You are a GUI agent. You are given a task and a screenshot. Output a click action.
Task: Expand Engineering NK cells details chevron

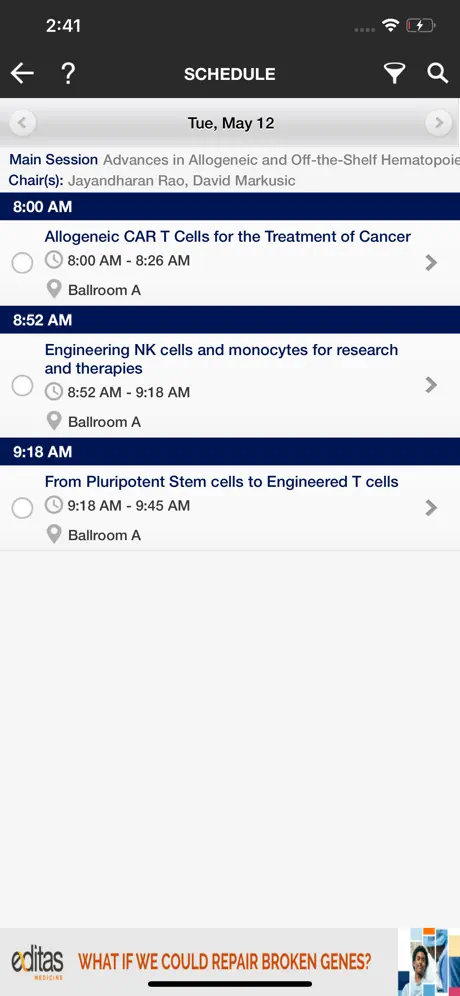point(431,385)
